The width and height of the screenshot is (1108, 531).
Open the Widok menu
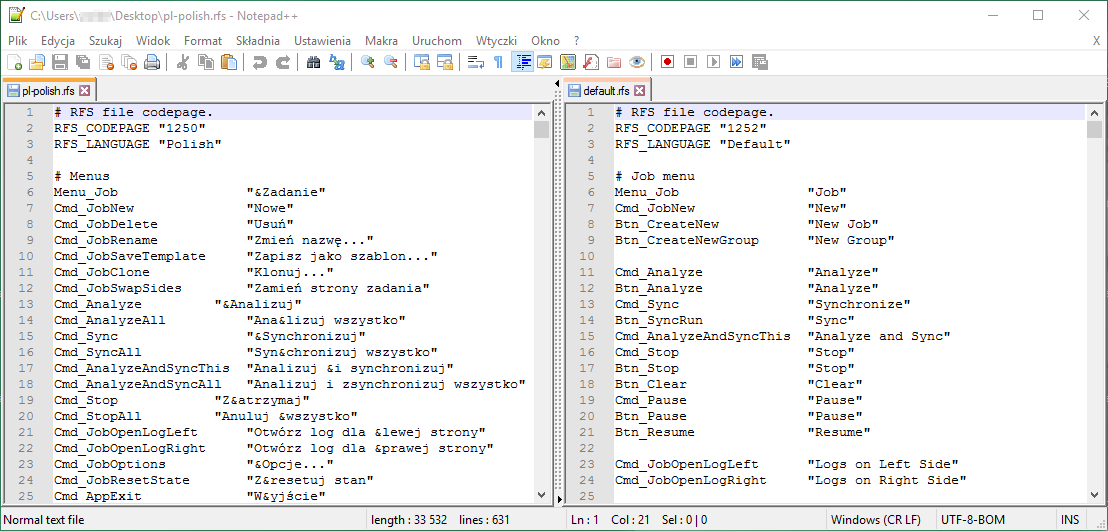pyautogui.click(x=153, y=41)
